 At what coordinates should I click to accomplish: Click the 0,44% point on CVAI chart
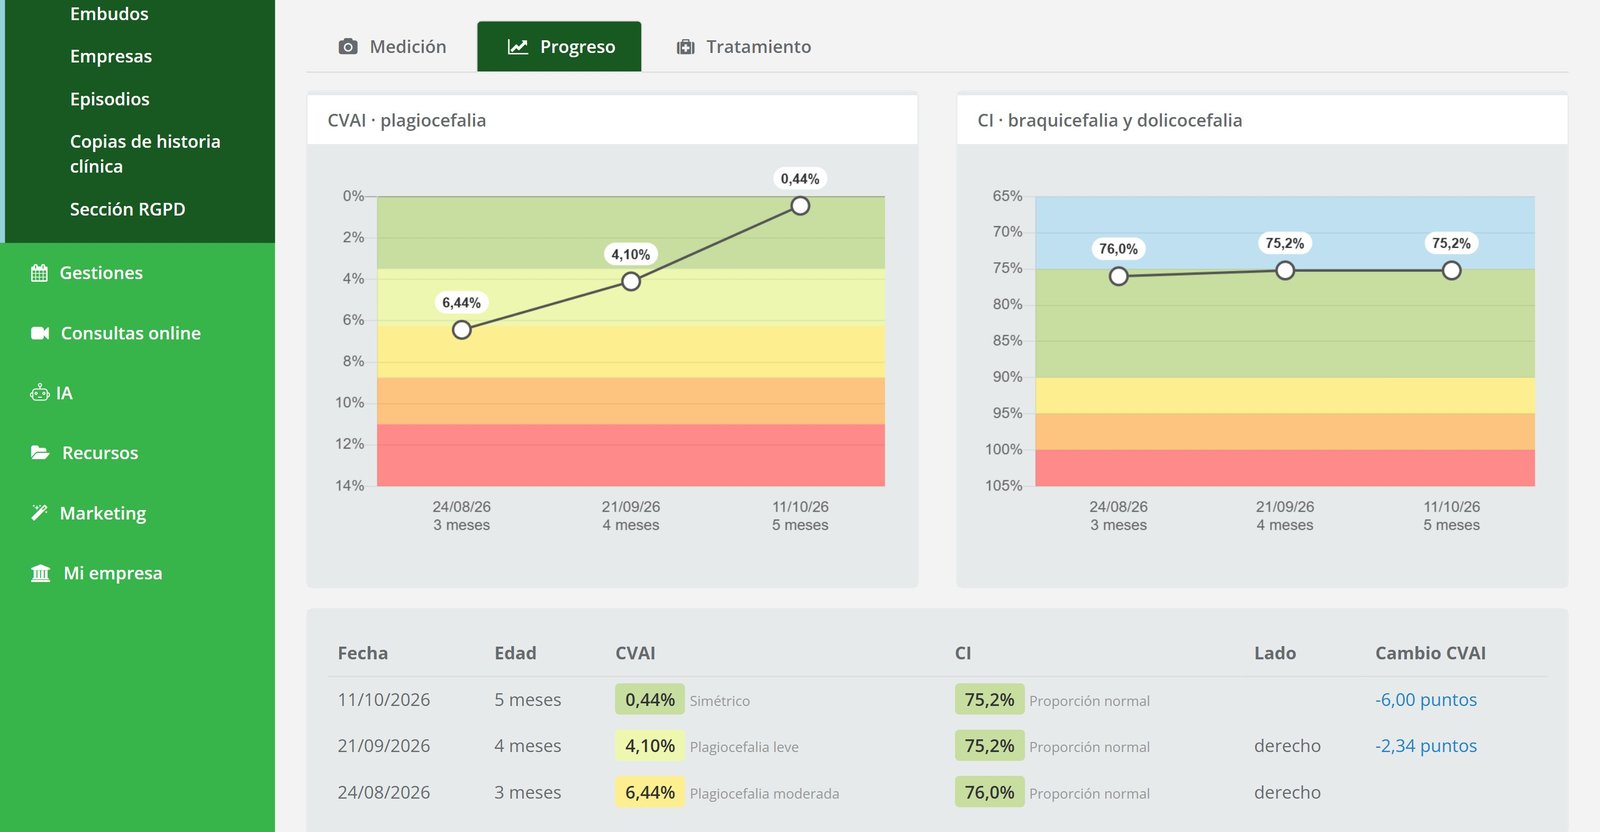800,206
